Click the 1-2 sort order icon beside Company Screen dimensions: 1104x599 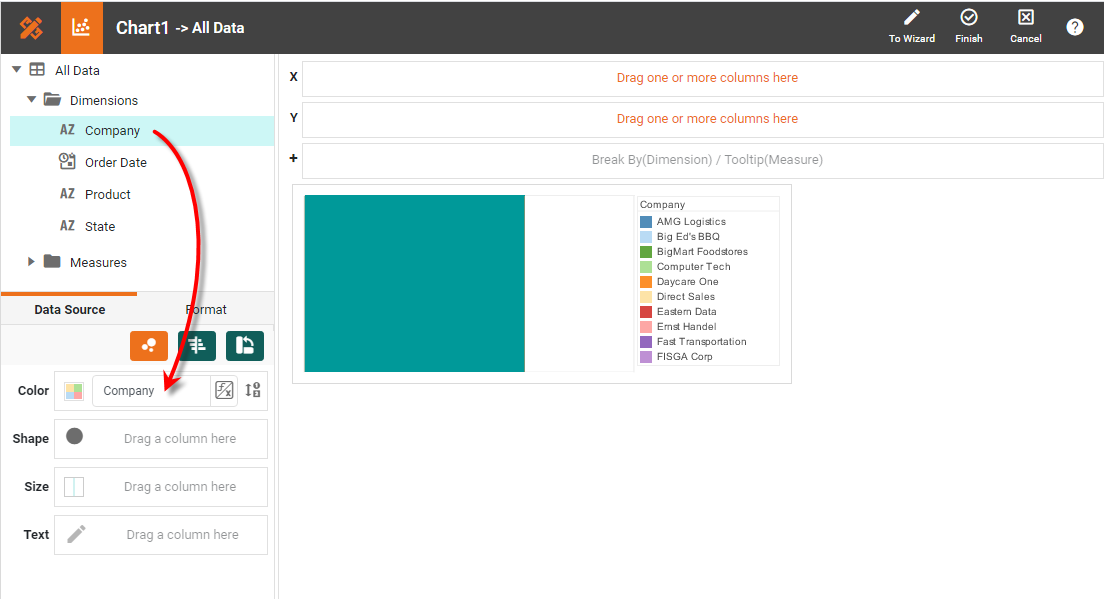point(252,390)
